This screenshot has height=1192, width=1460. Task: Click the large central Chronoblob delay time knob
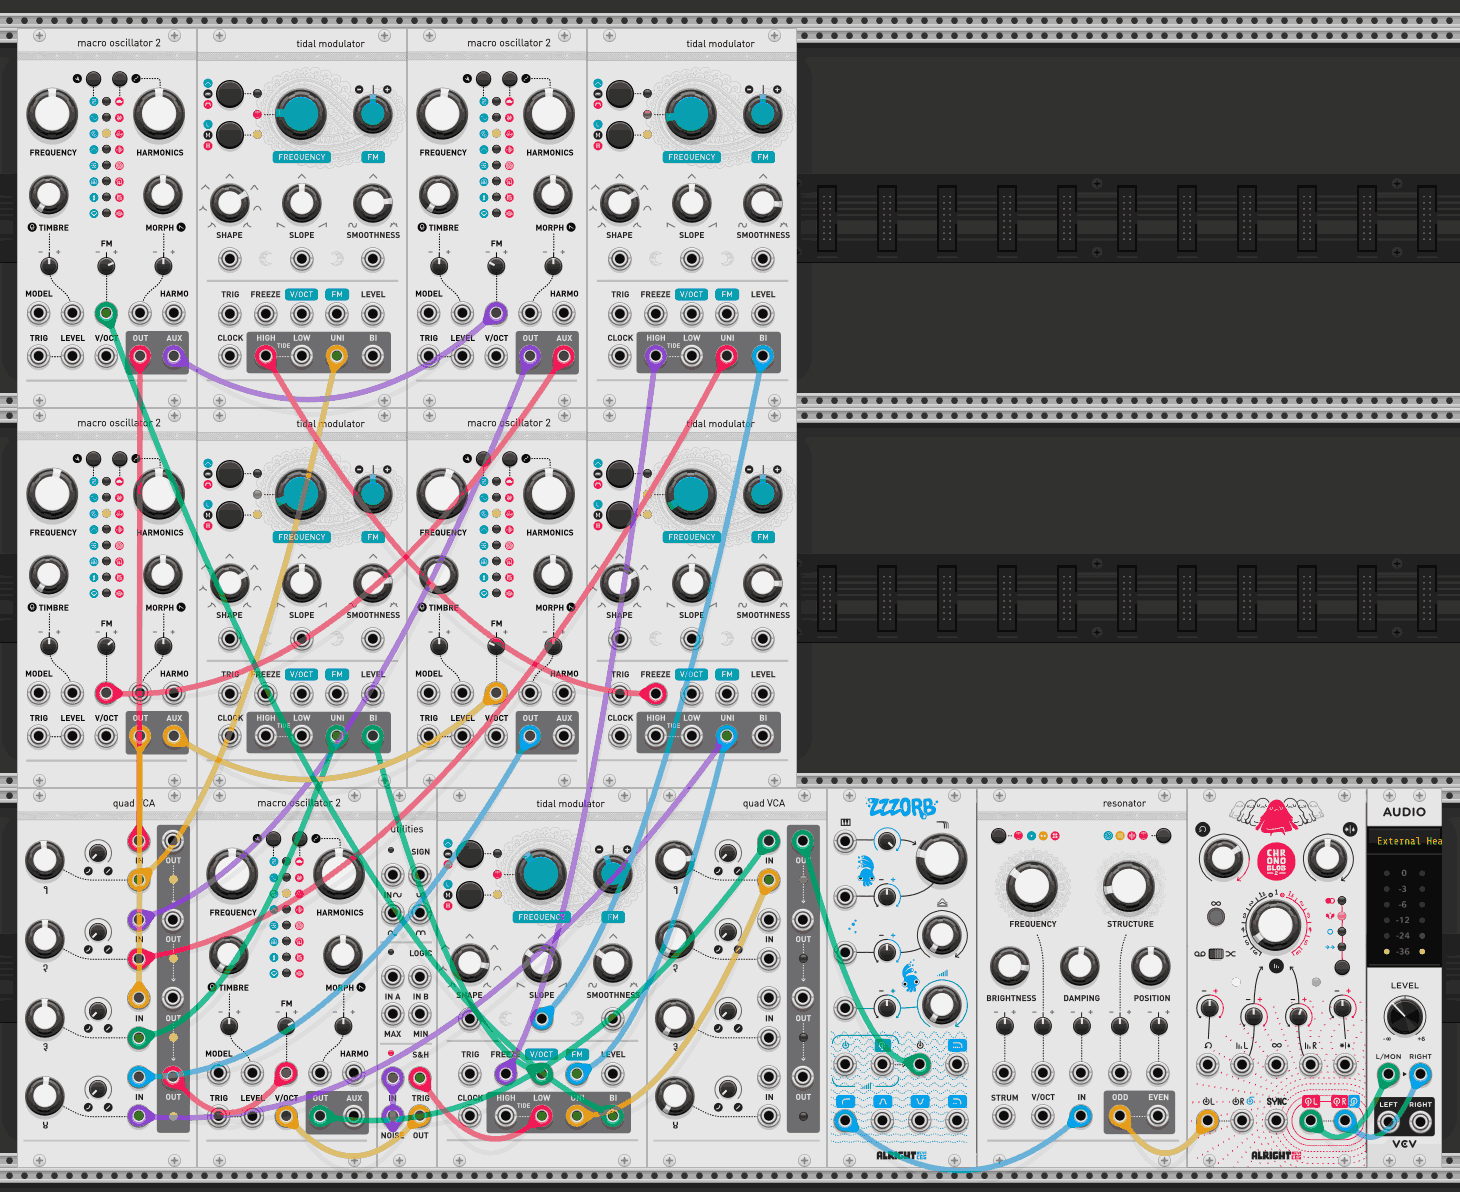(x=1275, y=926)
